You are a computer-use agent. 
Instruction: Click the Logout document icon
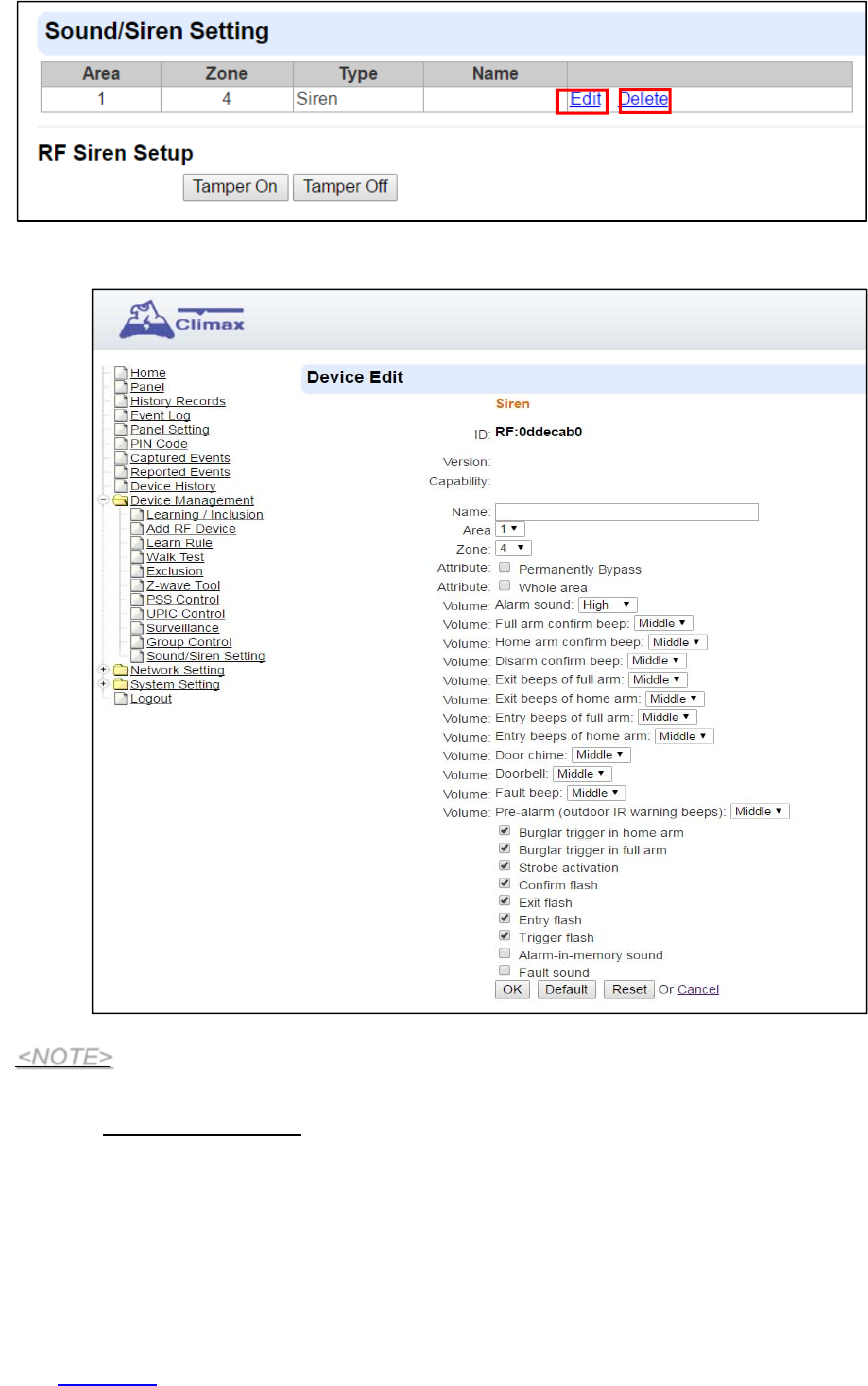(120, 698)
